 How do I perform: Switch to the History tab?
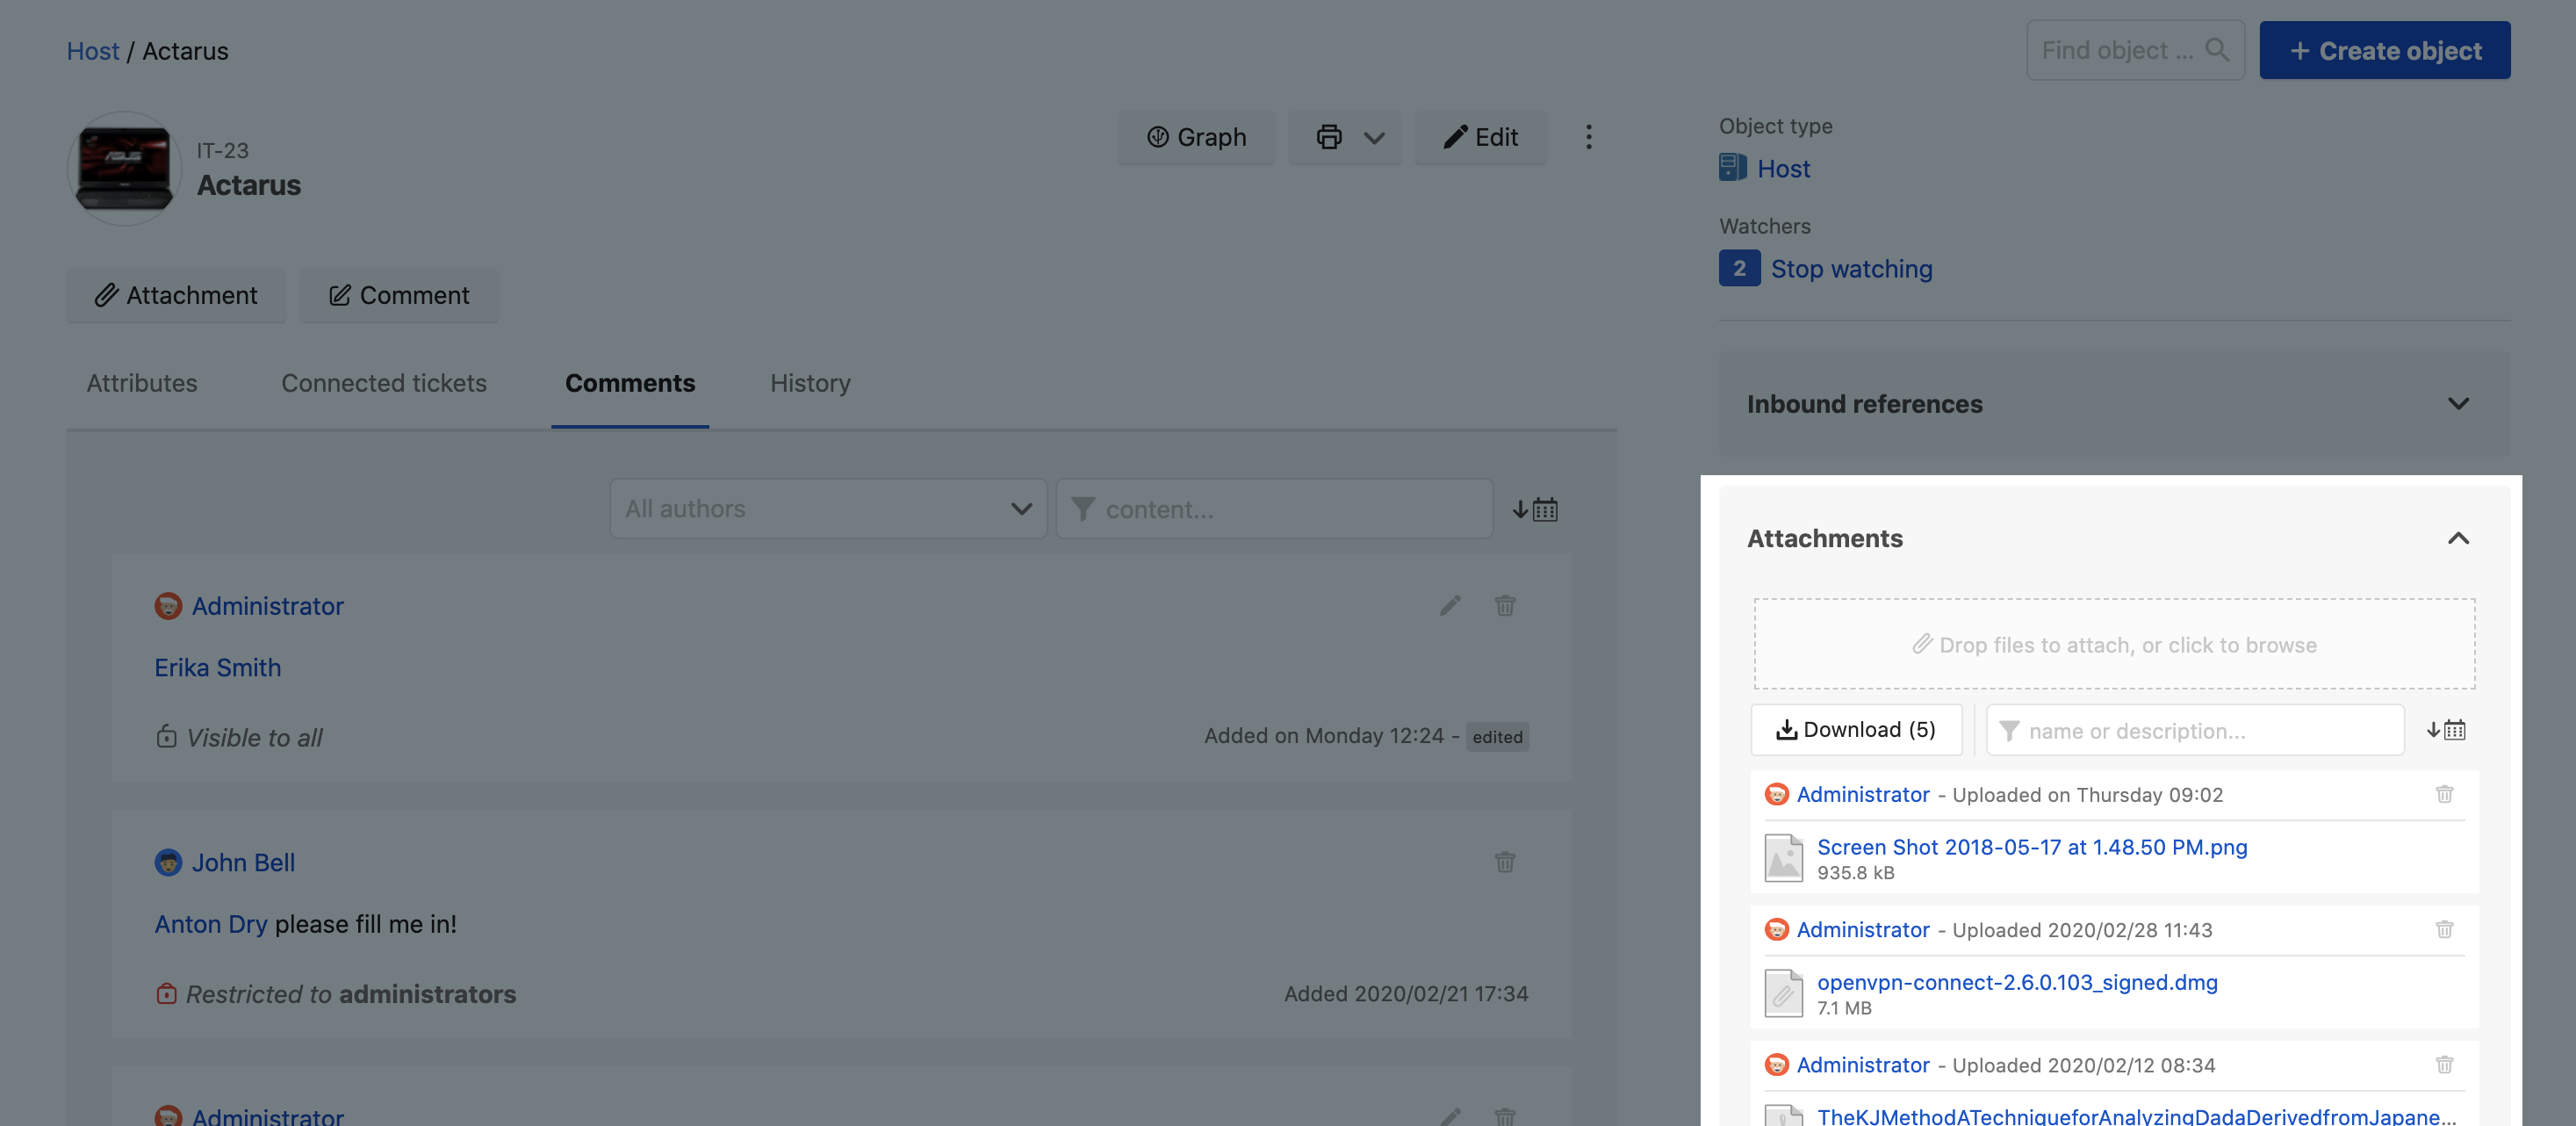pyautogui.click(x=809, y=383)
